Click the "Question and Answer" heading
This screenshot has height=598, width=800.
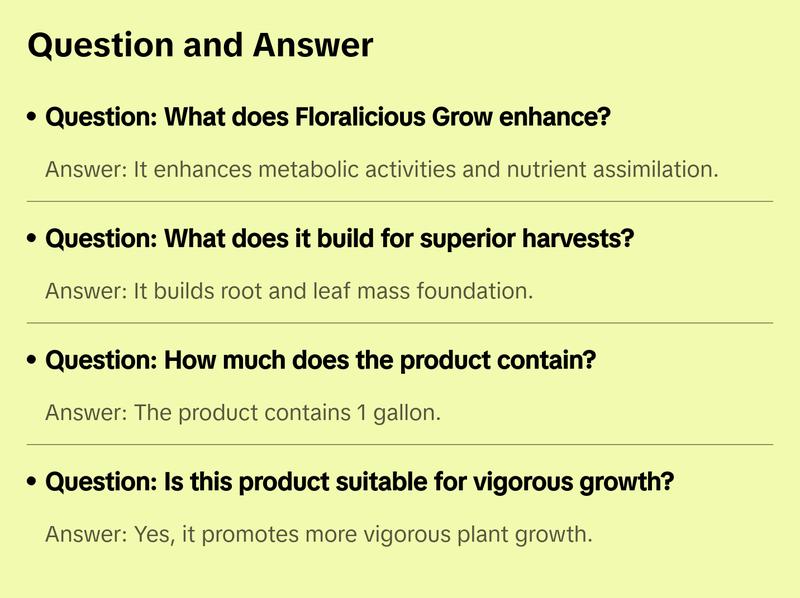200,45
